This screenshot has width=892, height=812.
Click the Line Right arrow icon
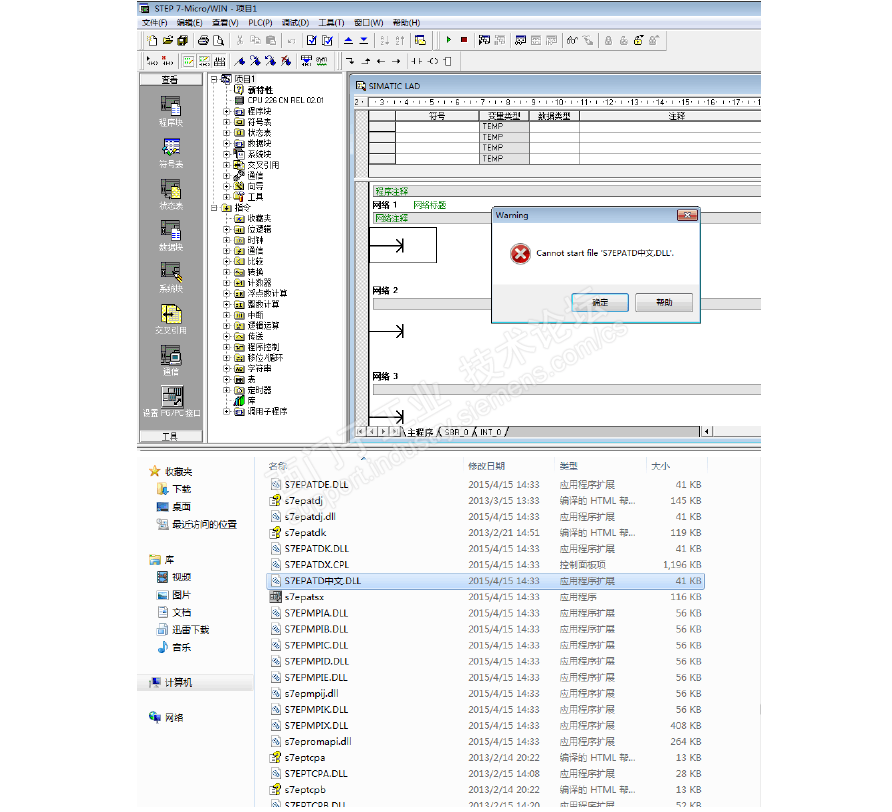(x=396, y=61)
